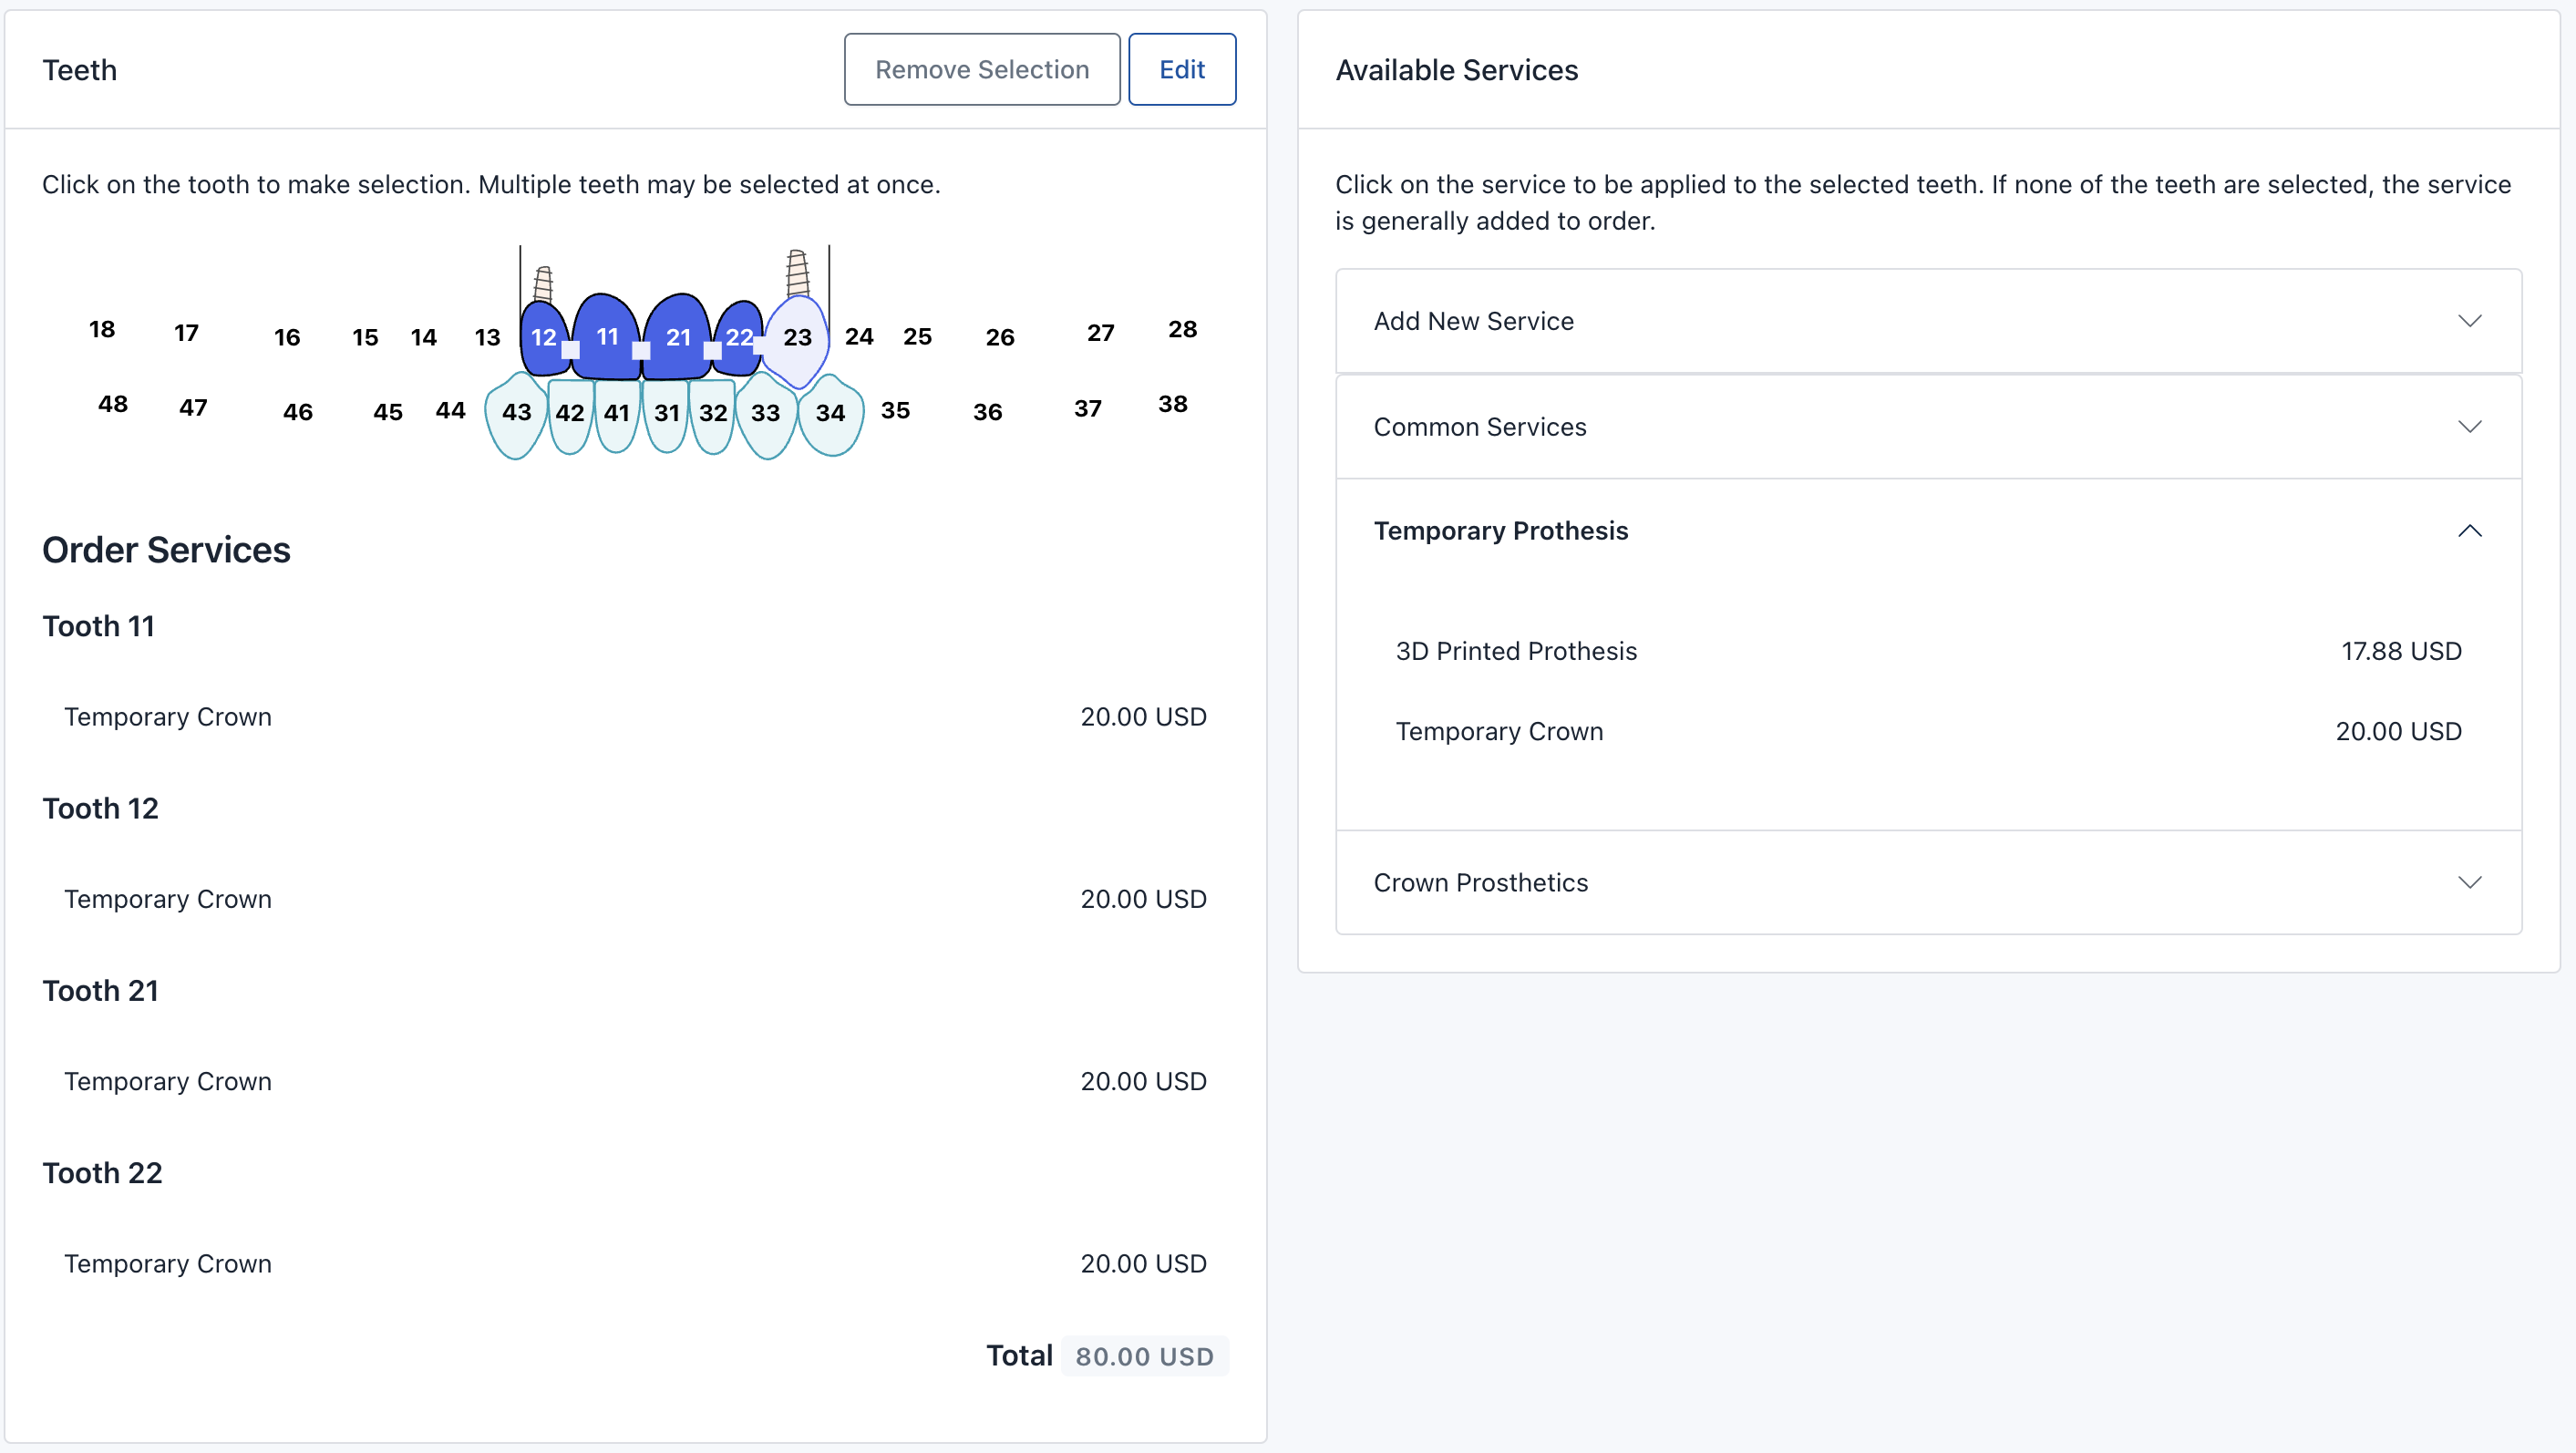Click the implant screw above tooth 12
This screenshot has height=1453, width=2576.
point(543,284)
